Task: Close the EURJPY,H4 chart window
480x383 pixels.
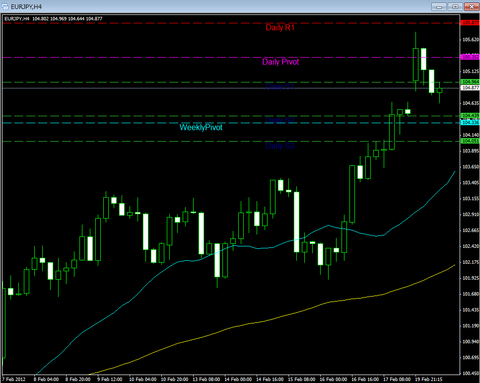Action: (x=471, y=6)
